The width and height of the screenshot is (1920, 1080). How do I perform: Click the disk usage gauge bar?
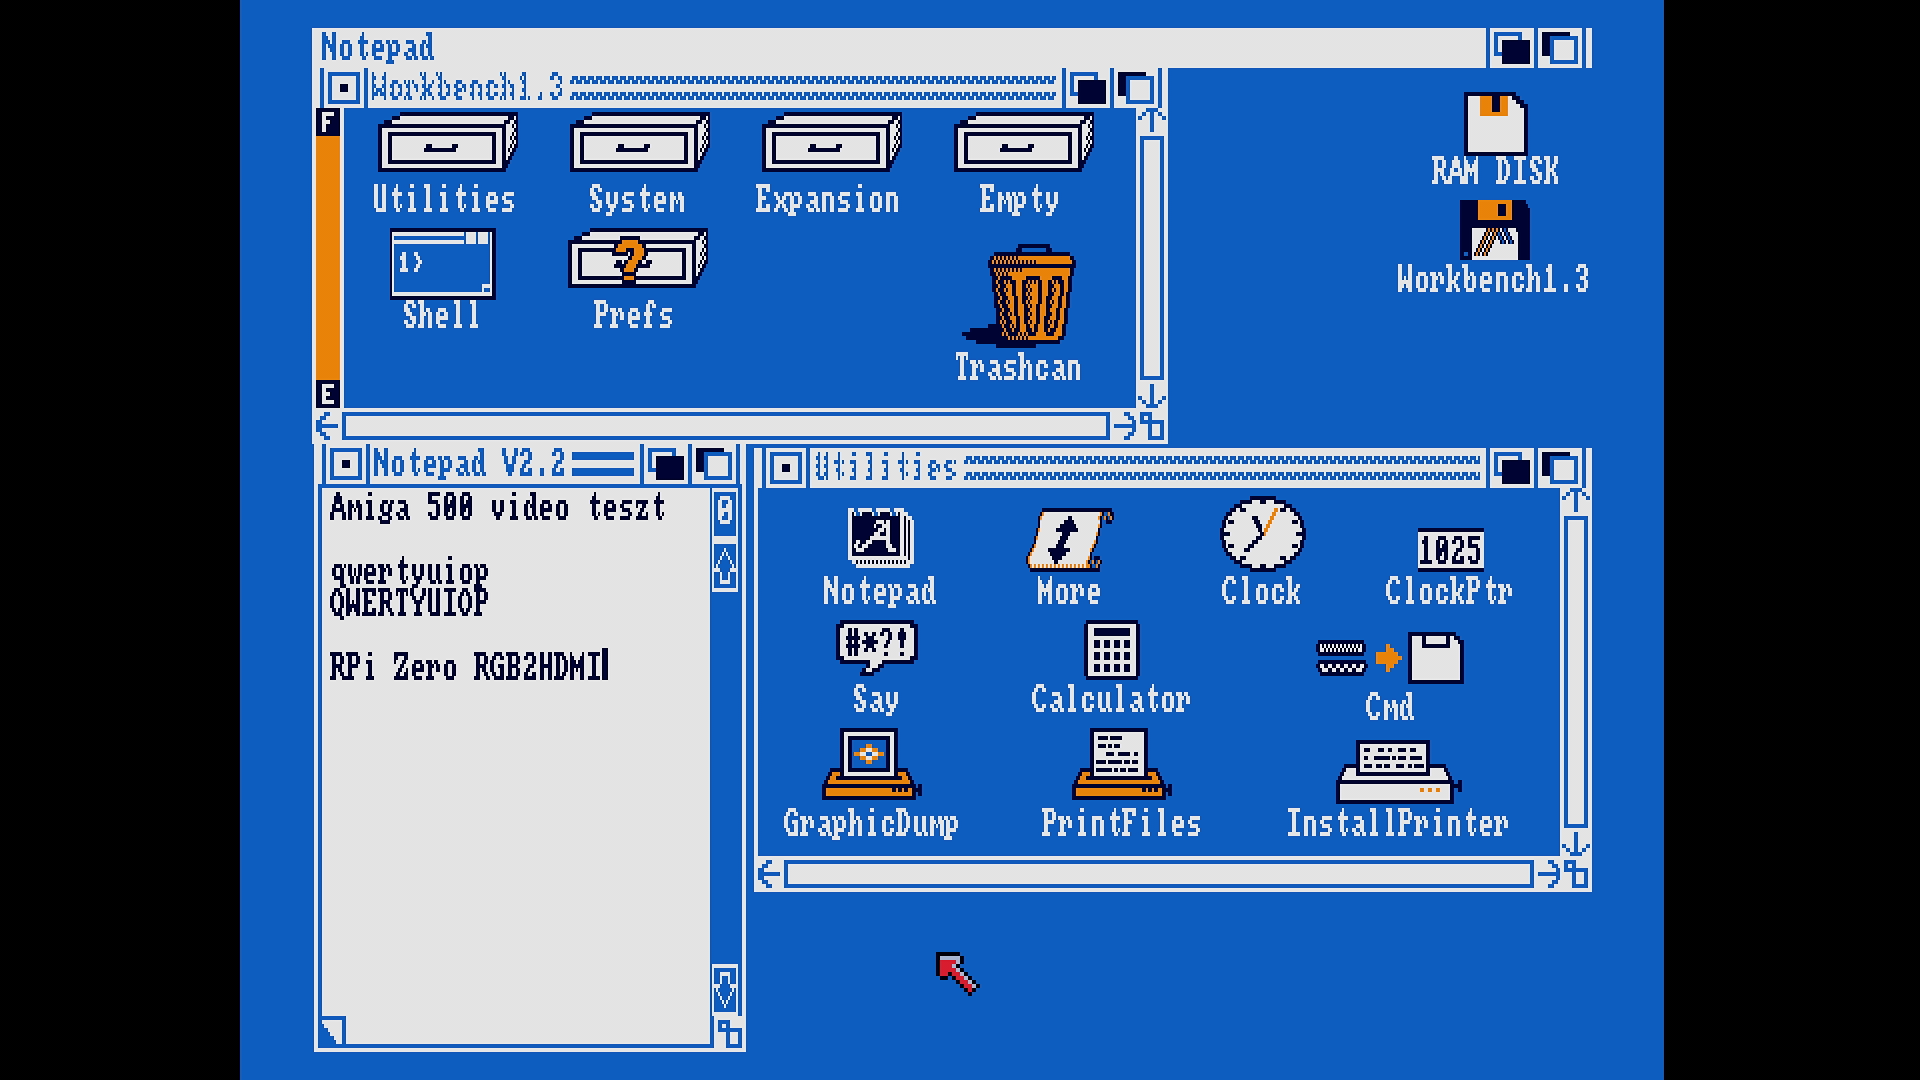click(328, 257)
